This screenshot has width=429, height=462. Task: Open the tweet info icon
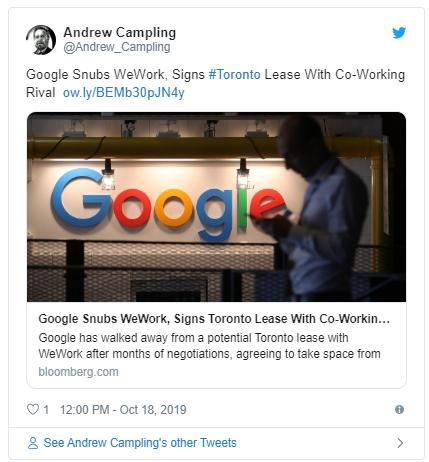[x=399, y=409]
